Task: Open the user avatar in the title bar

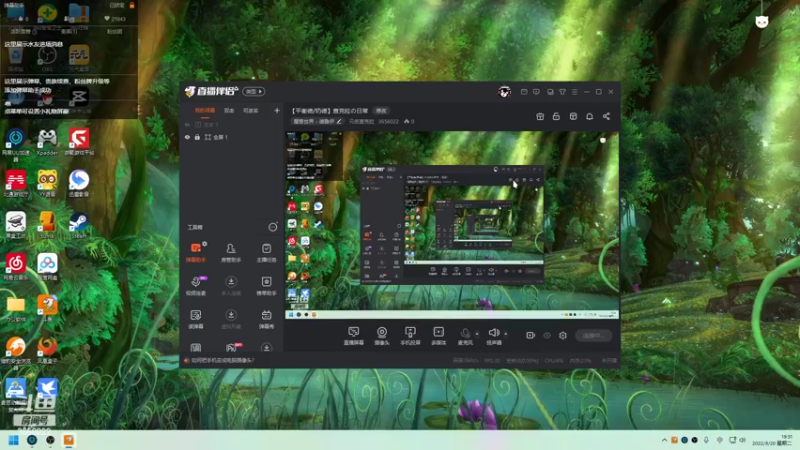Action: coord(505,92)
